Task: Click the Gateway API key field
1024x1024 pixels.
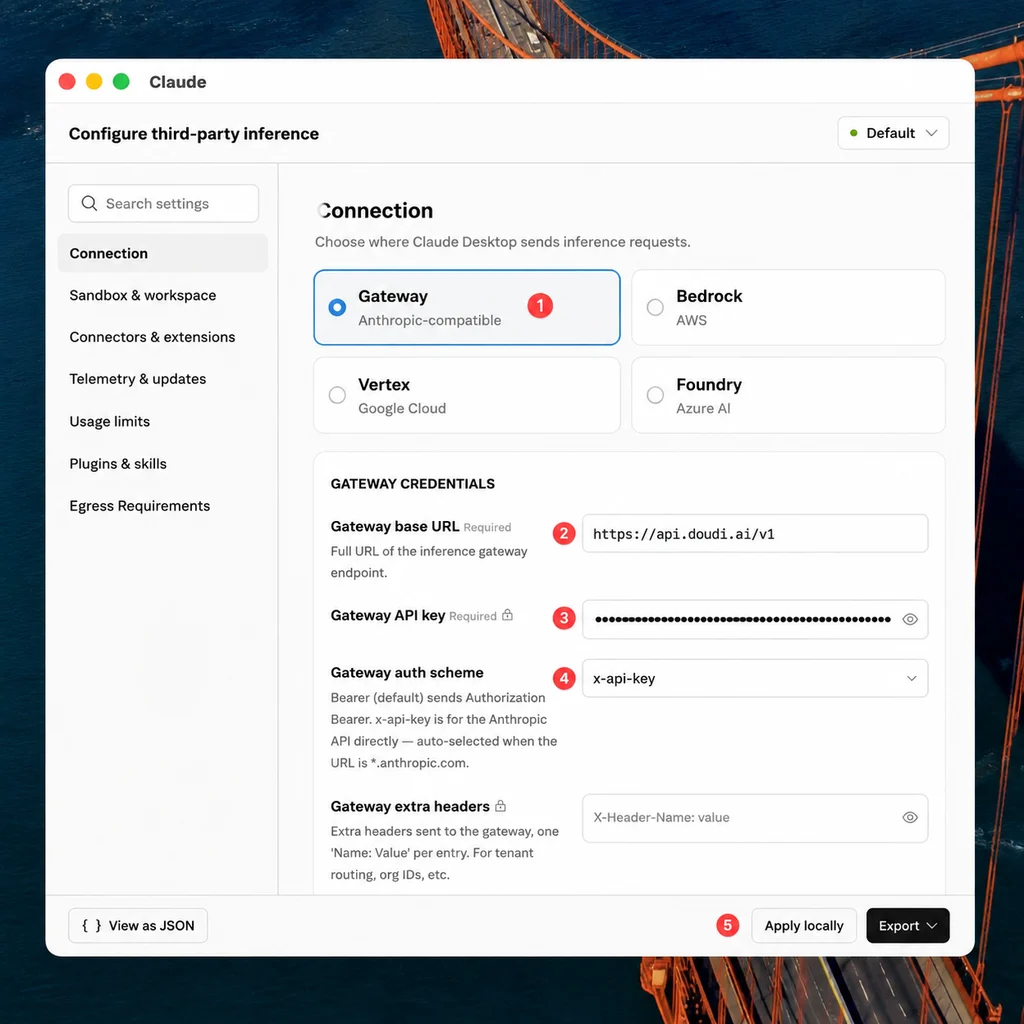Action: pyautogui.click(x=755, y=619)
